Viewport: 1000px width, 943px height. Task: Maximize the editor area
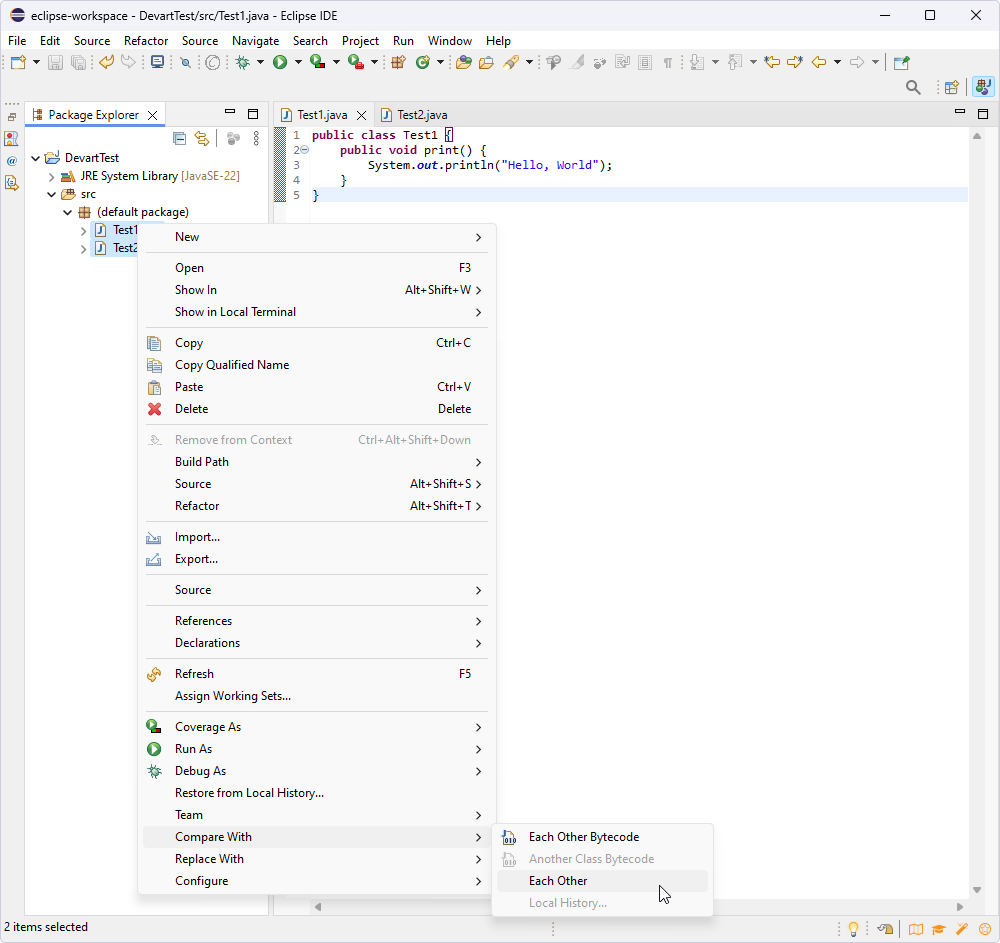click(983, 113)
